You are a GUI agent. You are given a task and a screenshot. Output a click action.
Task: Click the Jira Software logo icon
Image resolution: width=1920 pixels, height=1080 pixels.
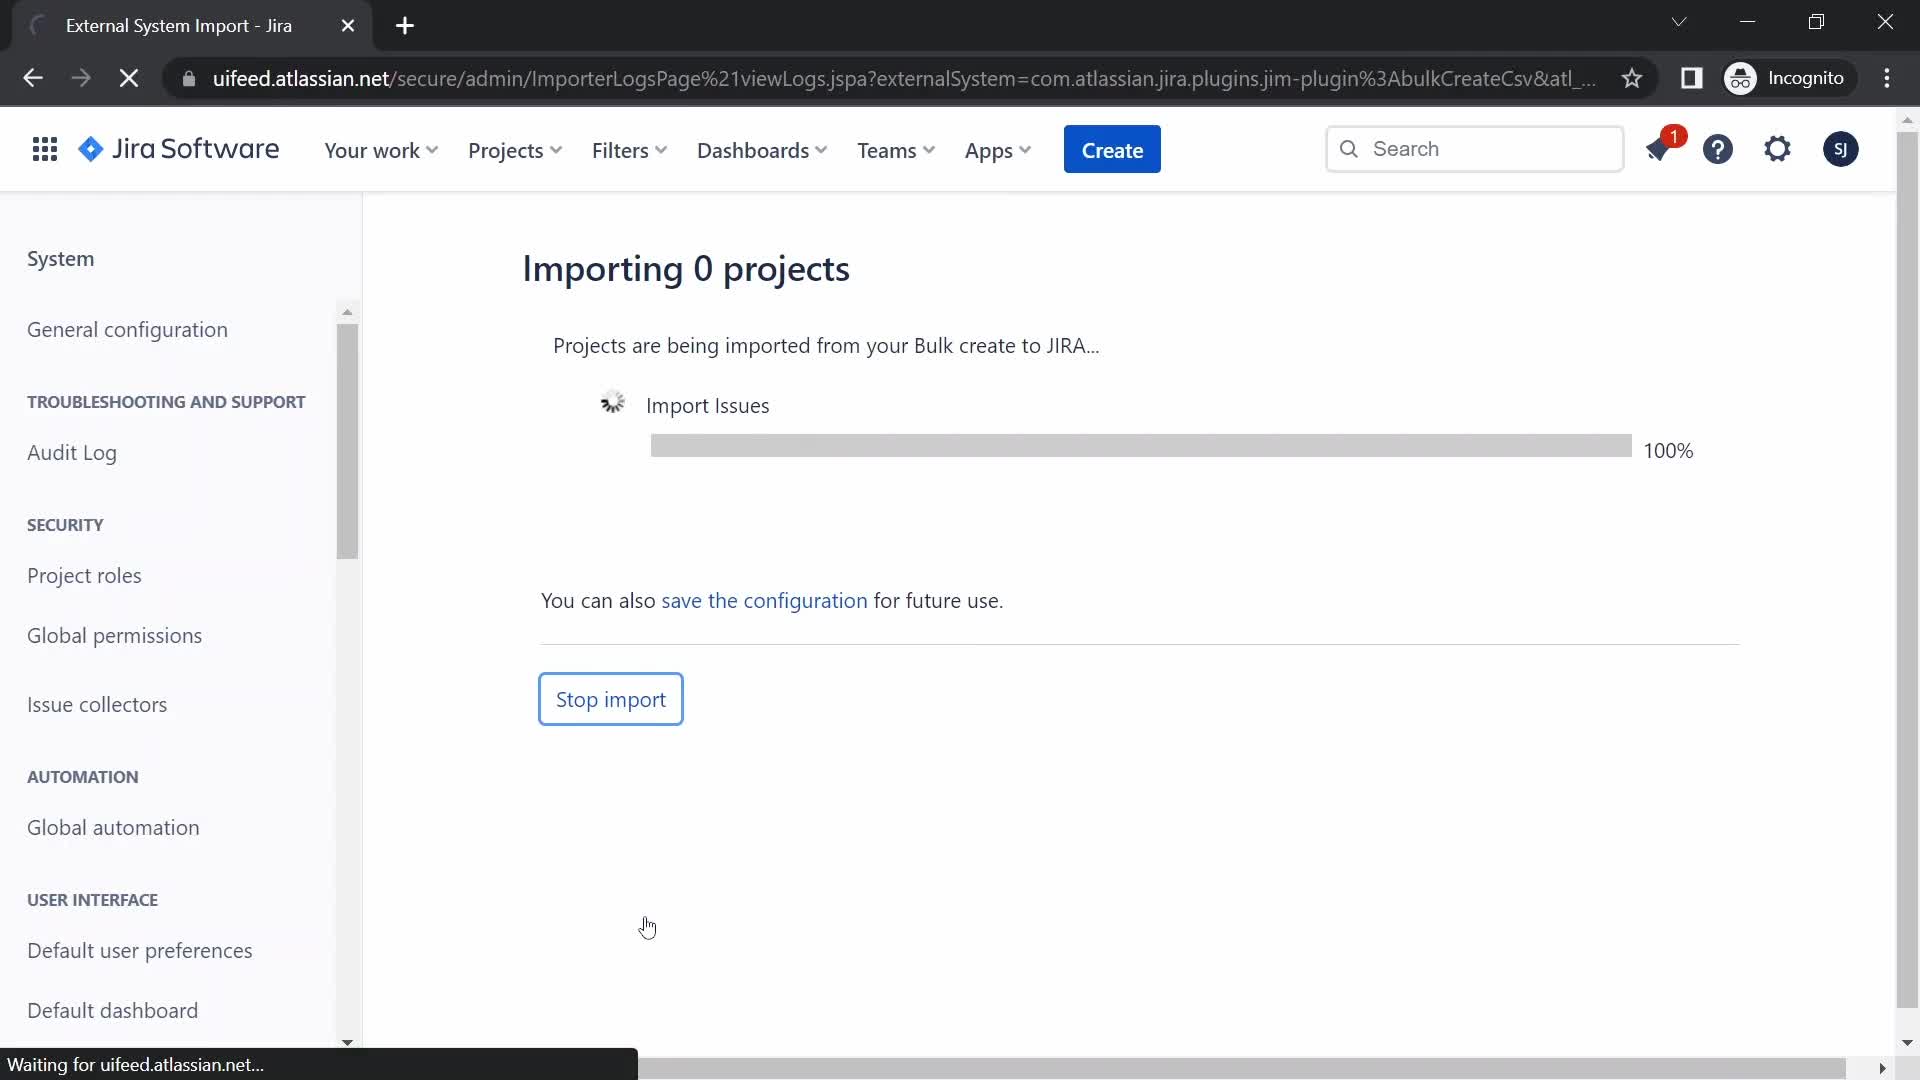tap(90, 148)
